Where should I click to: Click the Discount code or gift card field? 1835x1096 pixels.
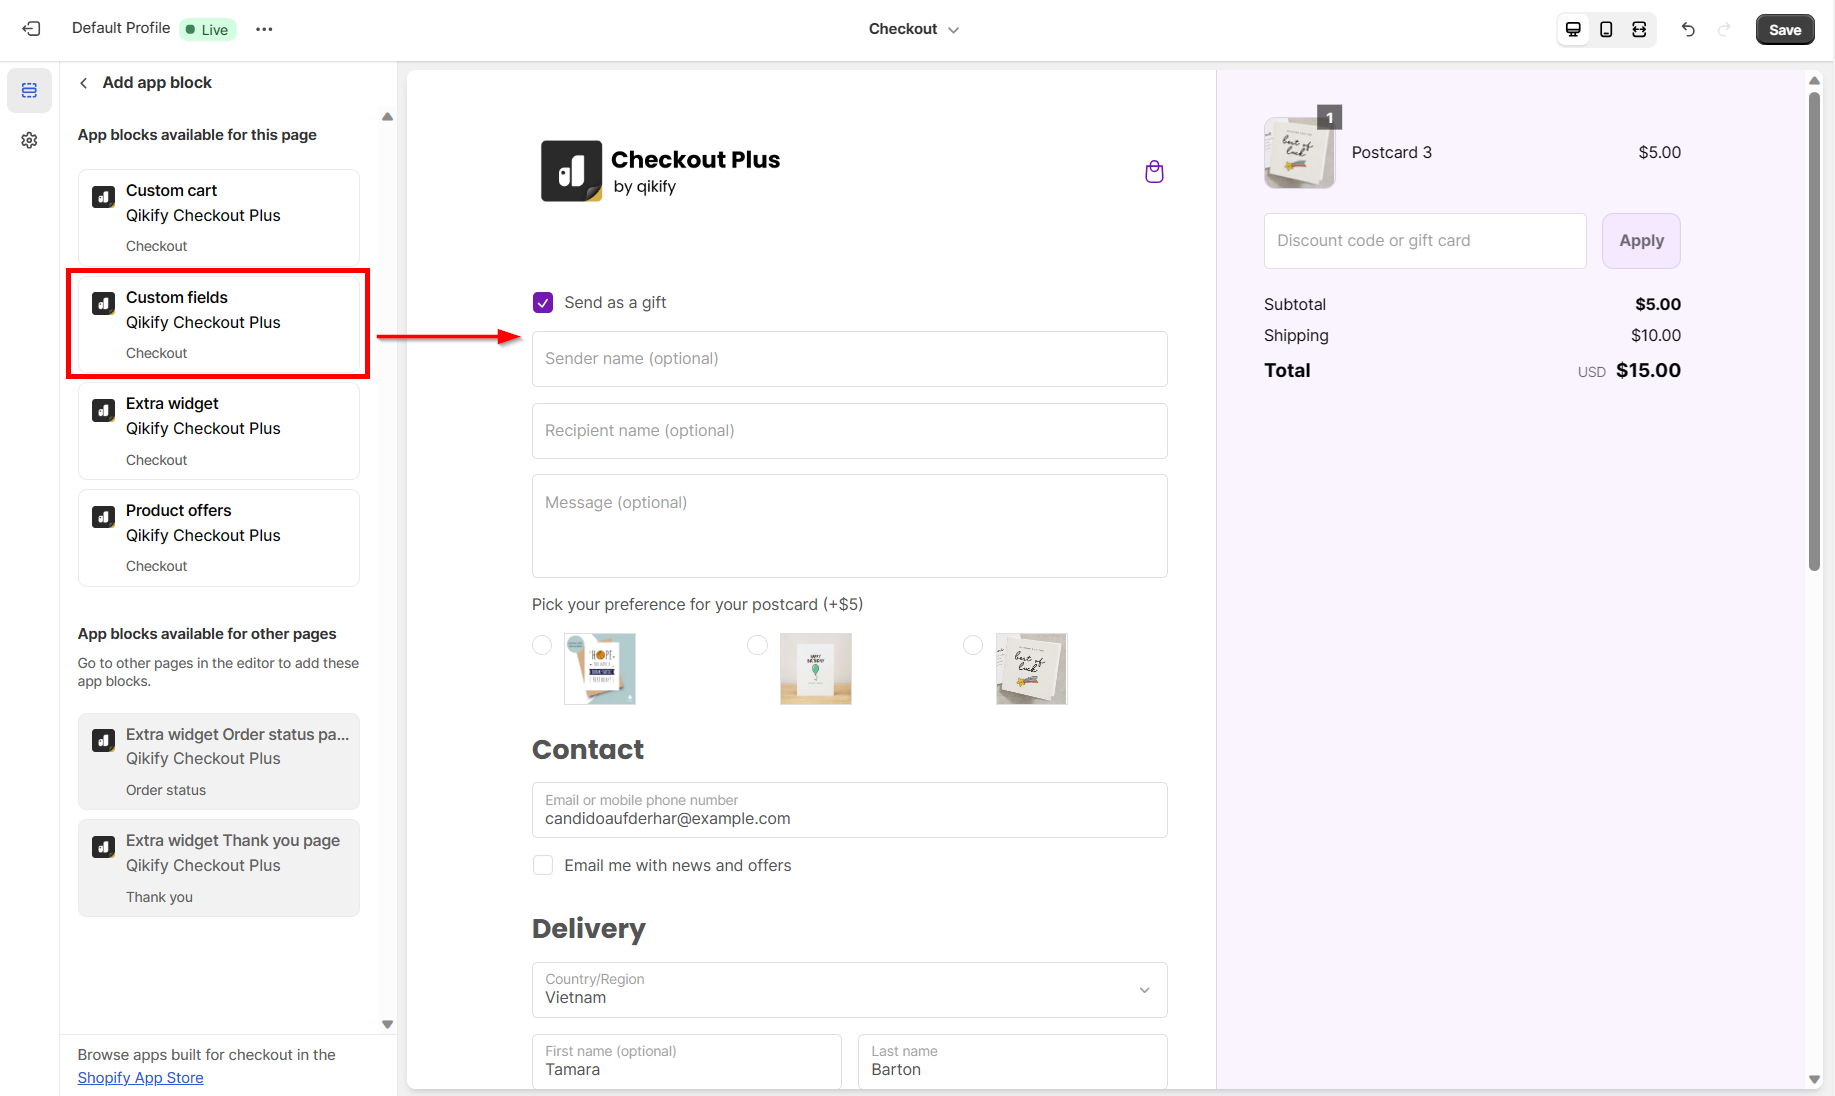(1425, 241)
